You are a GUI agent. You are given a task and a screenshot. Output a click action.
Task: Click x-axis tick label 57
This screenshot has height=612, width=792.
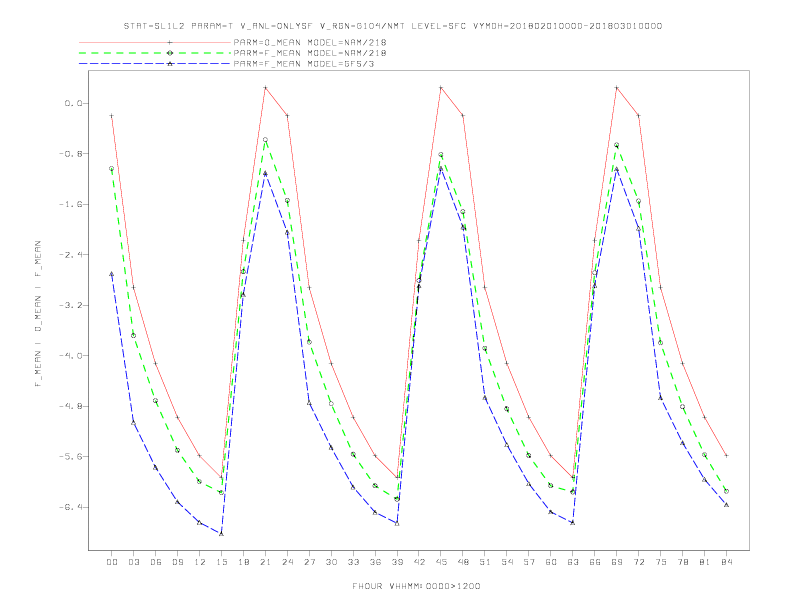click(529, 562)
